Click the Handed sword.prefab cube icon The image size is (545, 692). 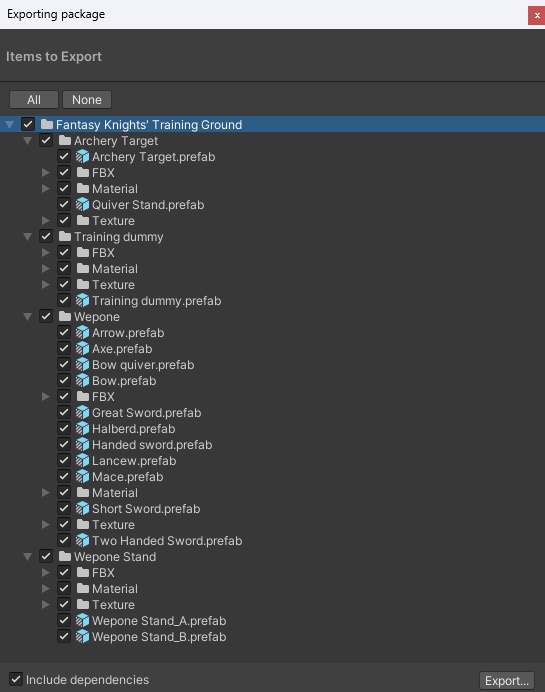pos(82,444)
